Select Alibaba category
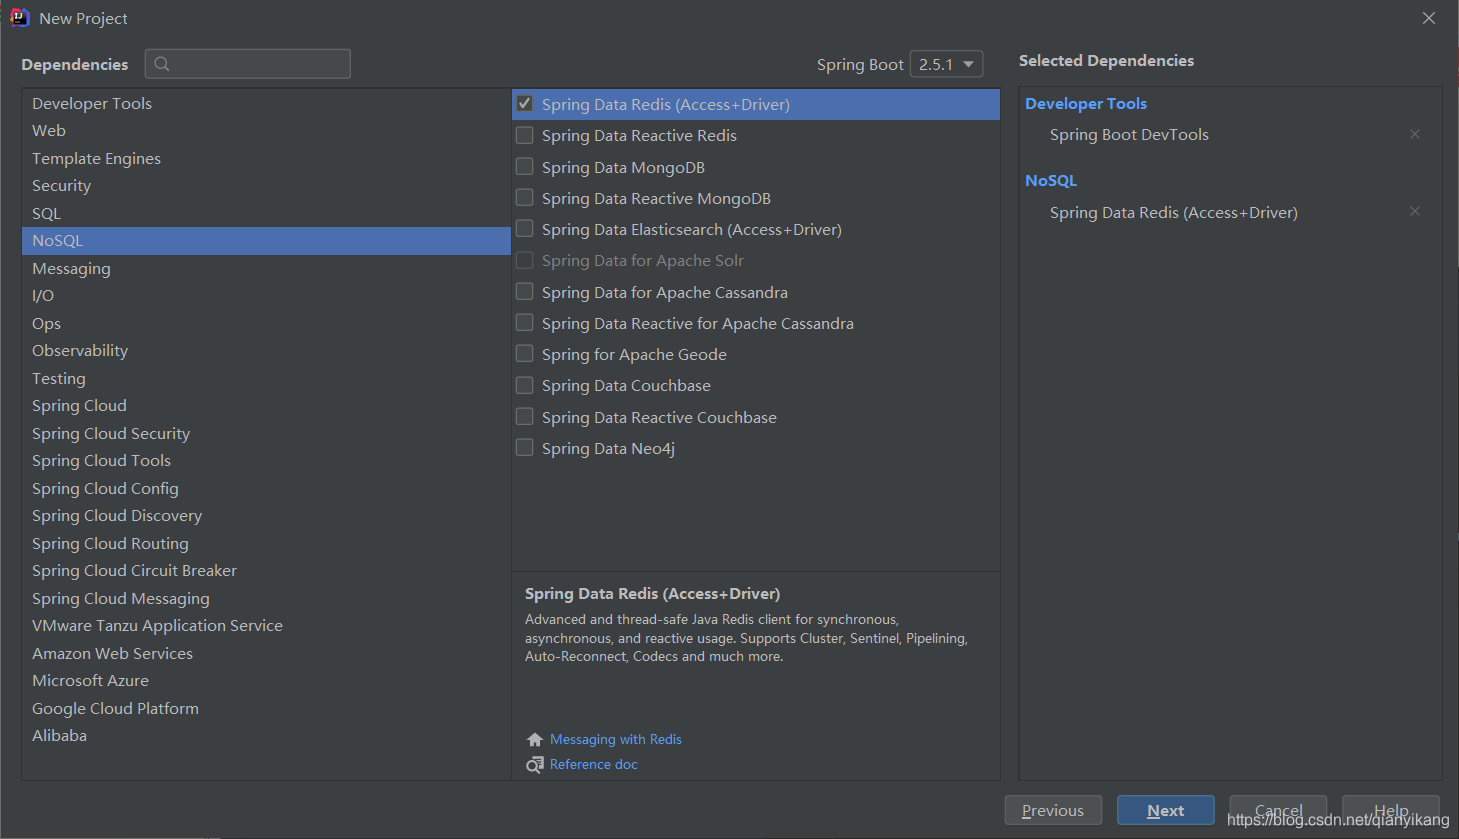 pos(266,736)
